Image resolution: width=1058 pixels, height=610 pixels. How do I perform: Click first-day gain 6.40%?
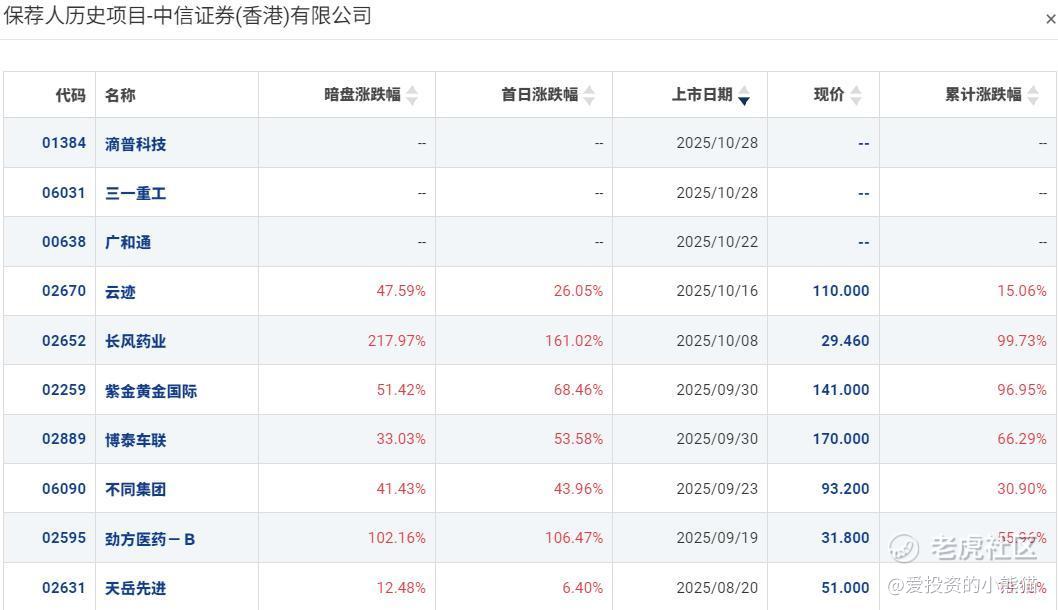tap(582, 588)
